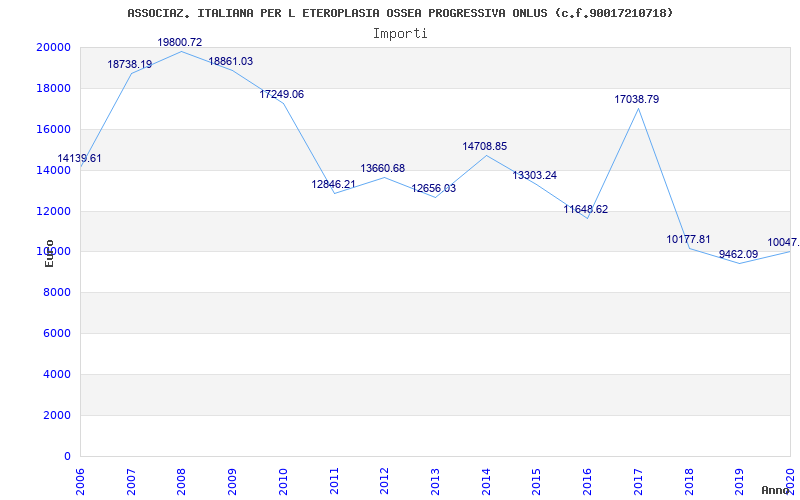Click the 12000 y-axis tick label

pos(54,211)
